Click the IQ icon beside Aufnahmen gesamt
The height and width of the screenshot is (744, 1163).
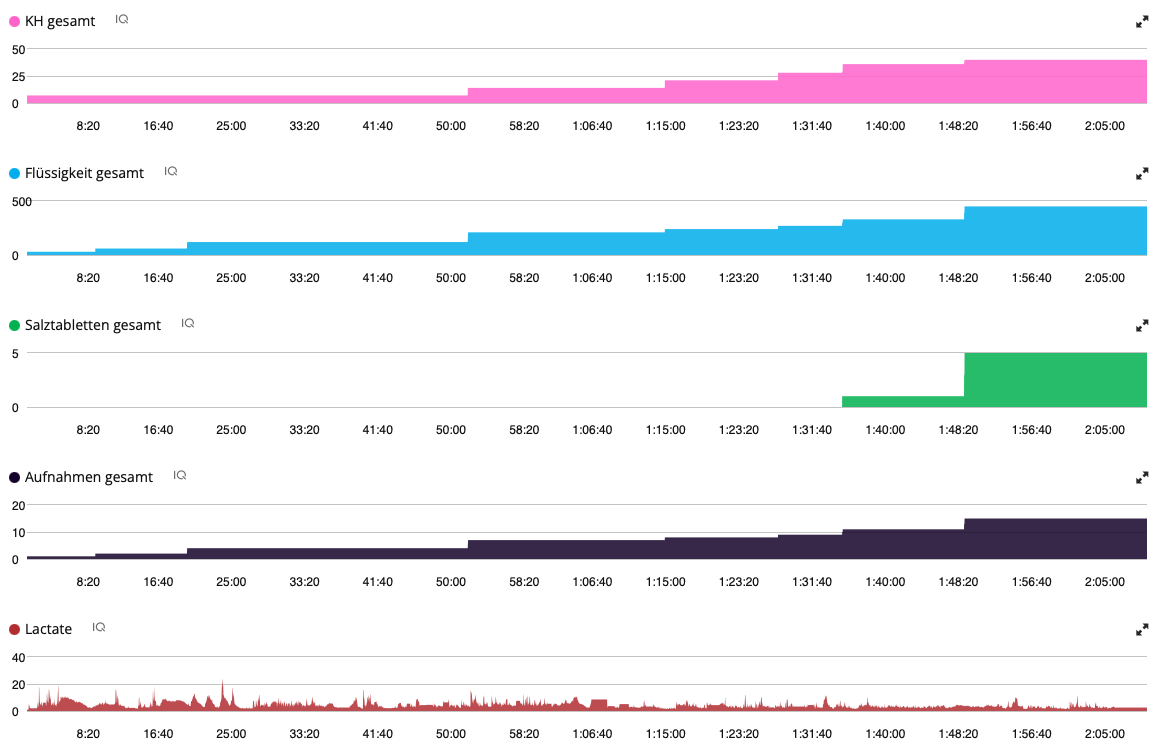tap(179, 475)
